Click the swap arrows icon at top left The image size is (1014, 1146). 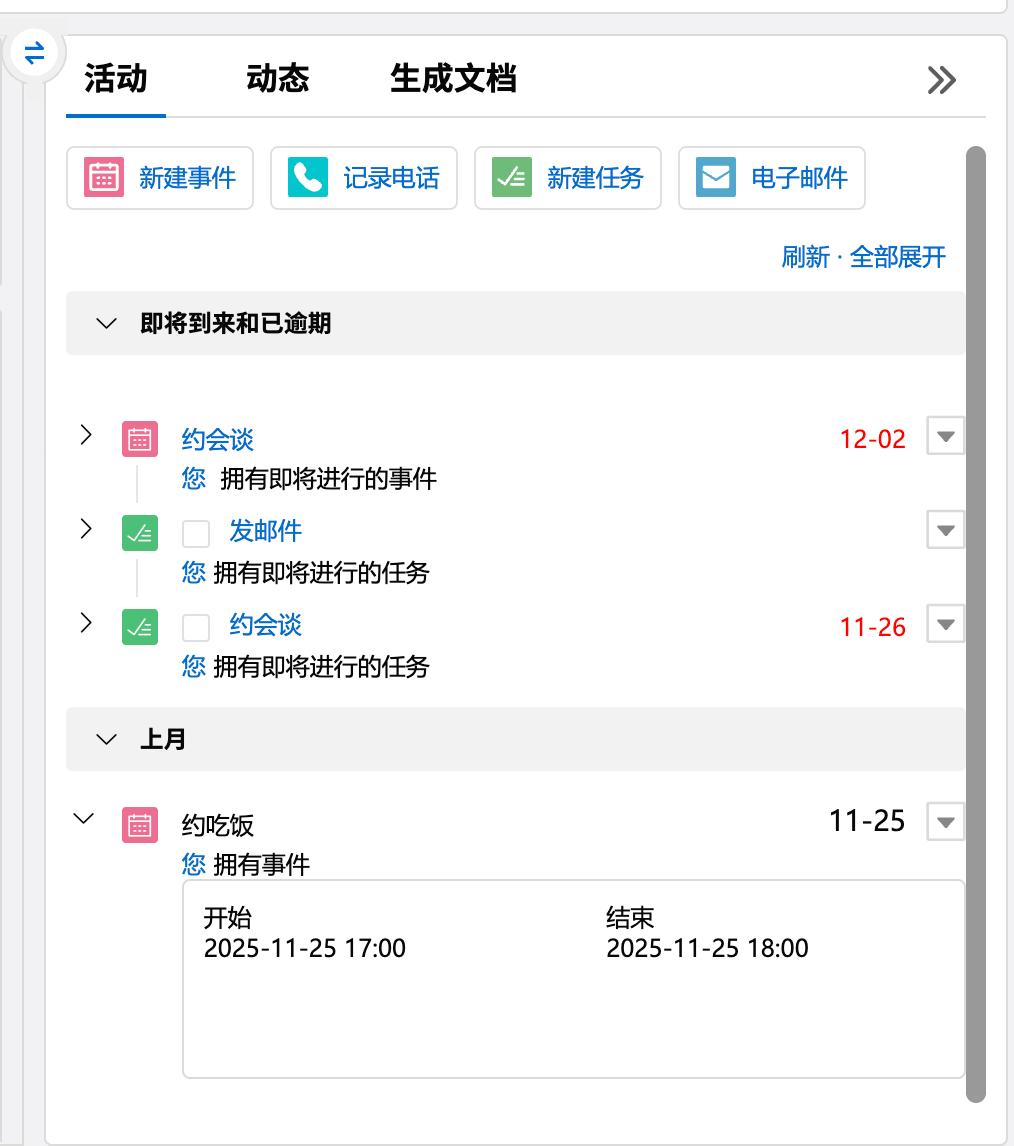35,53
